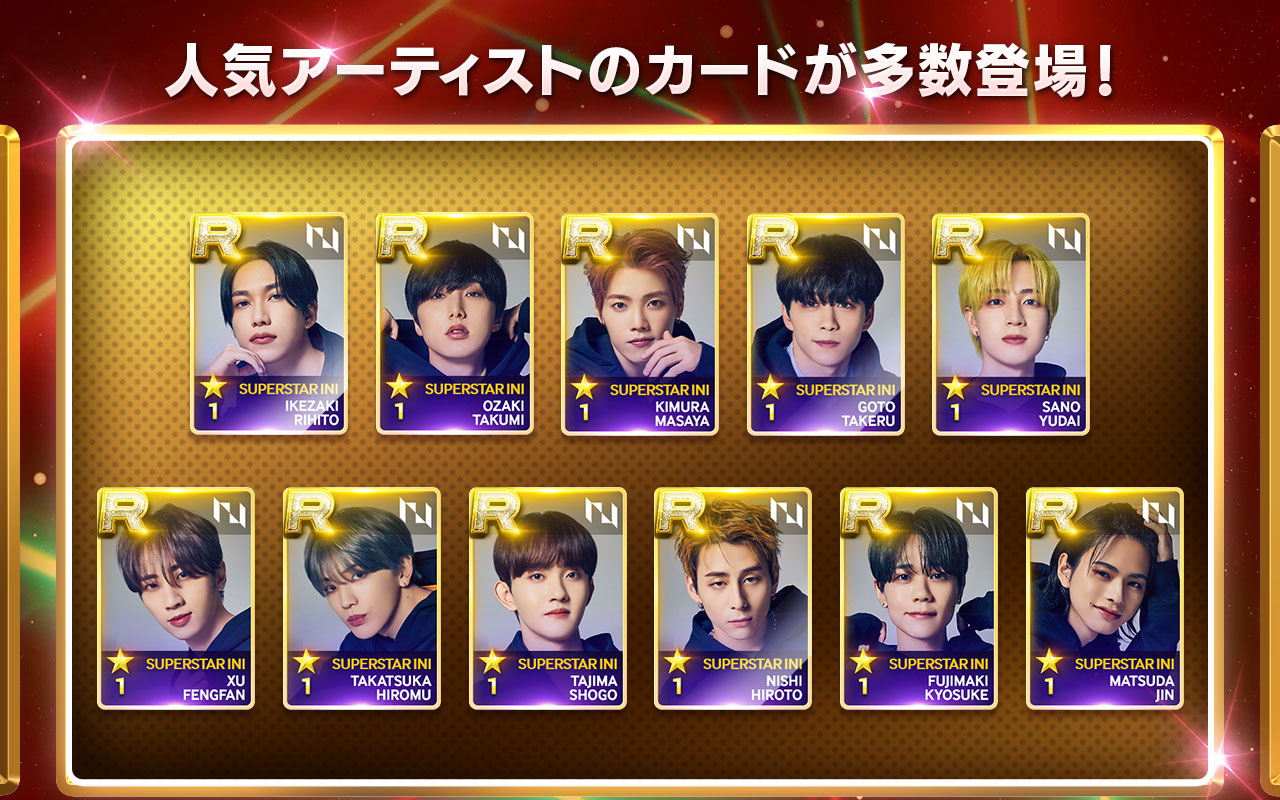The width and height of the screenshot is (1280, 800).
Task: Pick the TAJIMA SHOGO card
Action: click(x=548, y=598)
